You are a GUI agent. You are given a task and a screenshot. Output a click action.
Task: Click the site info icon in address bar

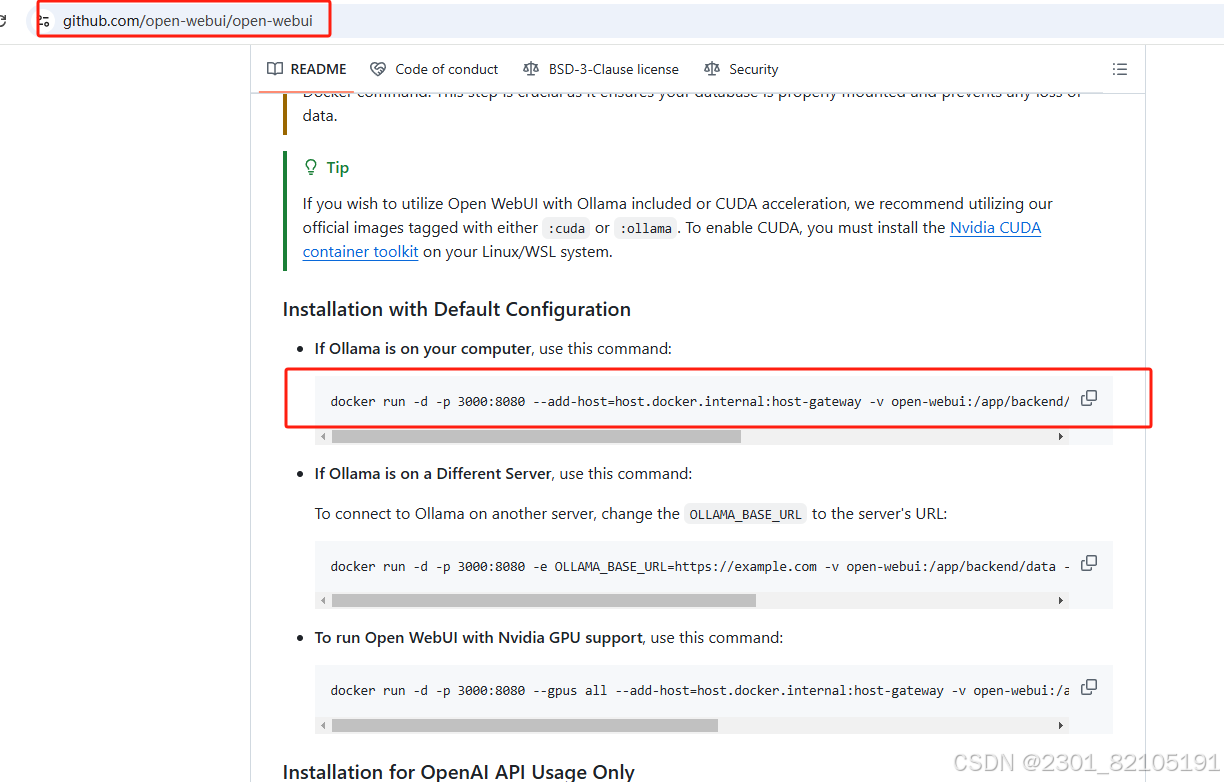(43, 20)
